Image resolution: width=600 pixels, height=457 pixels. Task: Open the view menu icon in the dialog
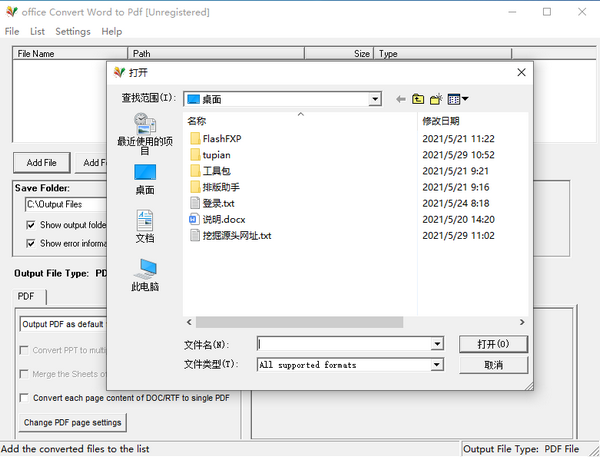[x=458, y=99]
